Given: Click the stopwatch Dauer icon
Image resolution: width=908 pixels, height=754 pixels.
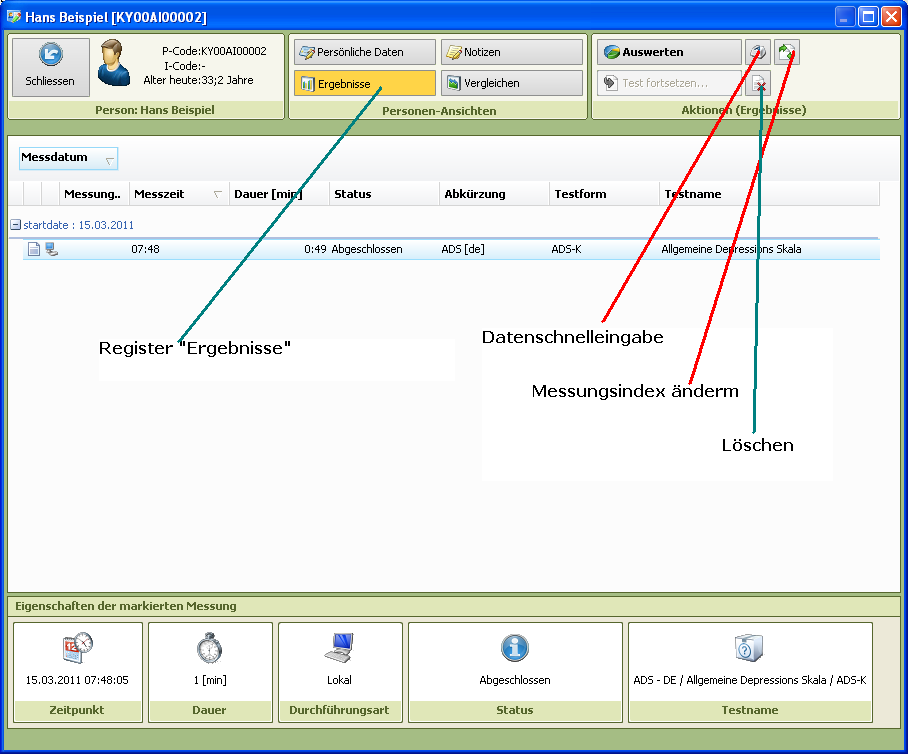Looking at the screenshot, I should [210, 648].
